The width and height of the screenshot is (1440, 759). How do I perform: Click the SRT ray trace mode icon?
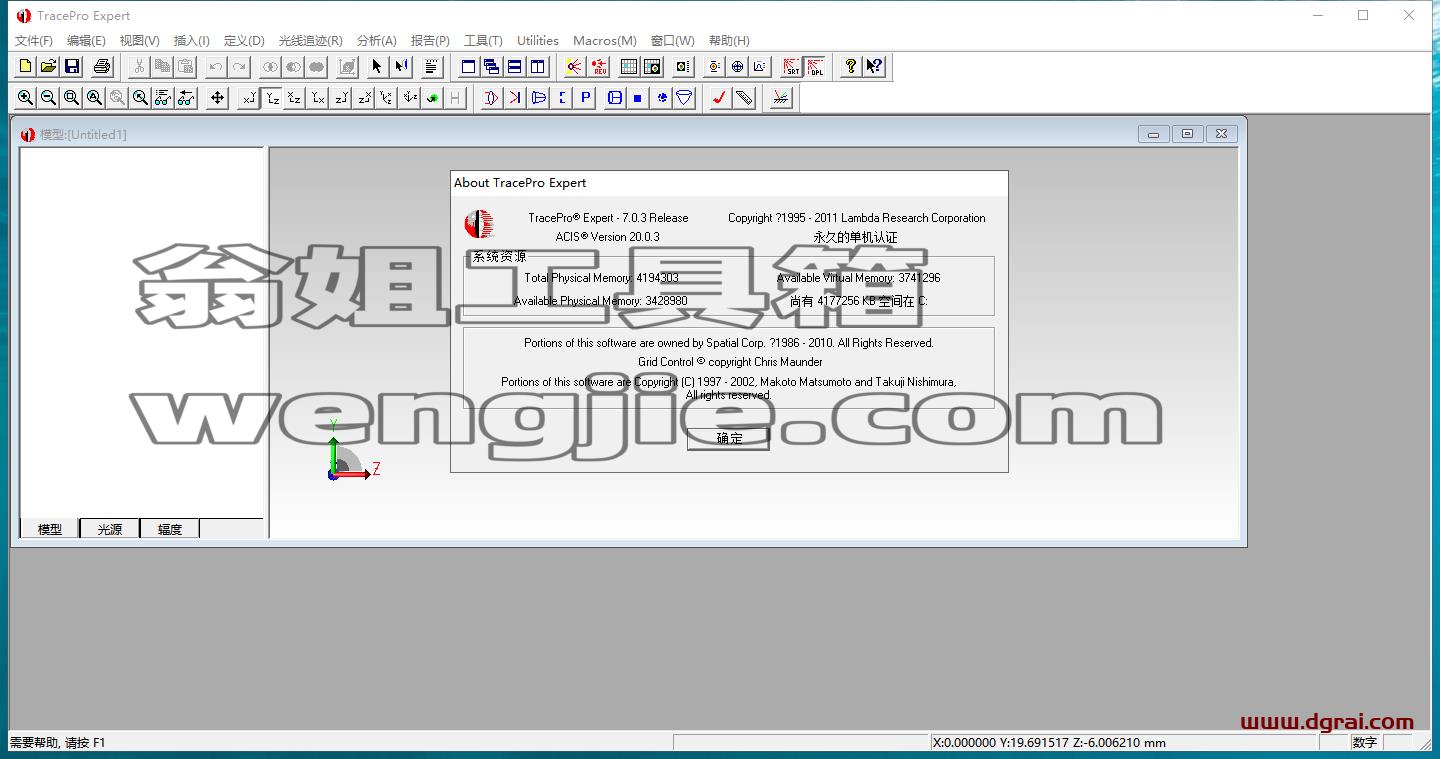(x=792, y=67)
